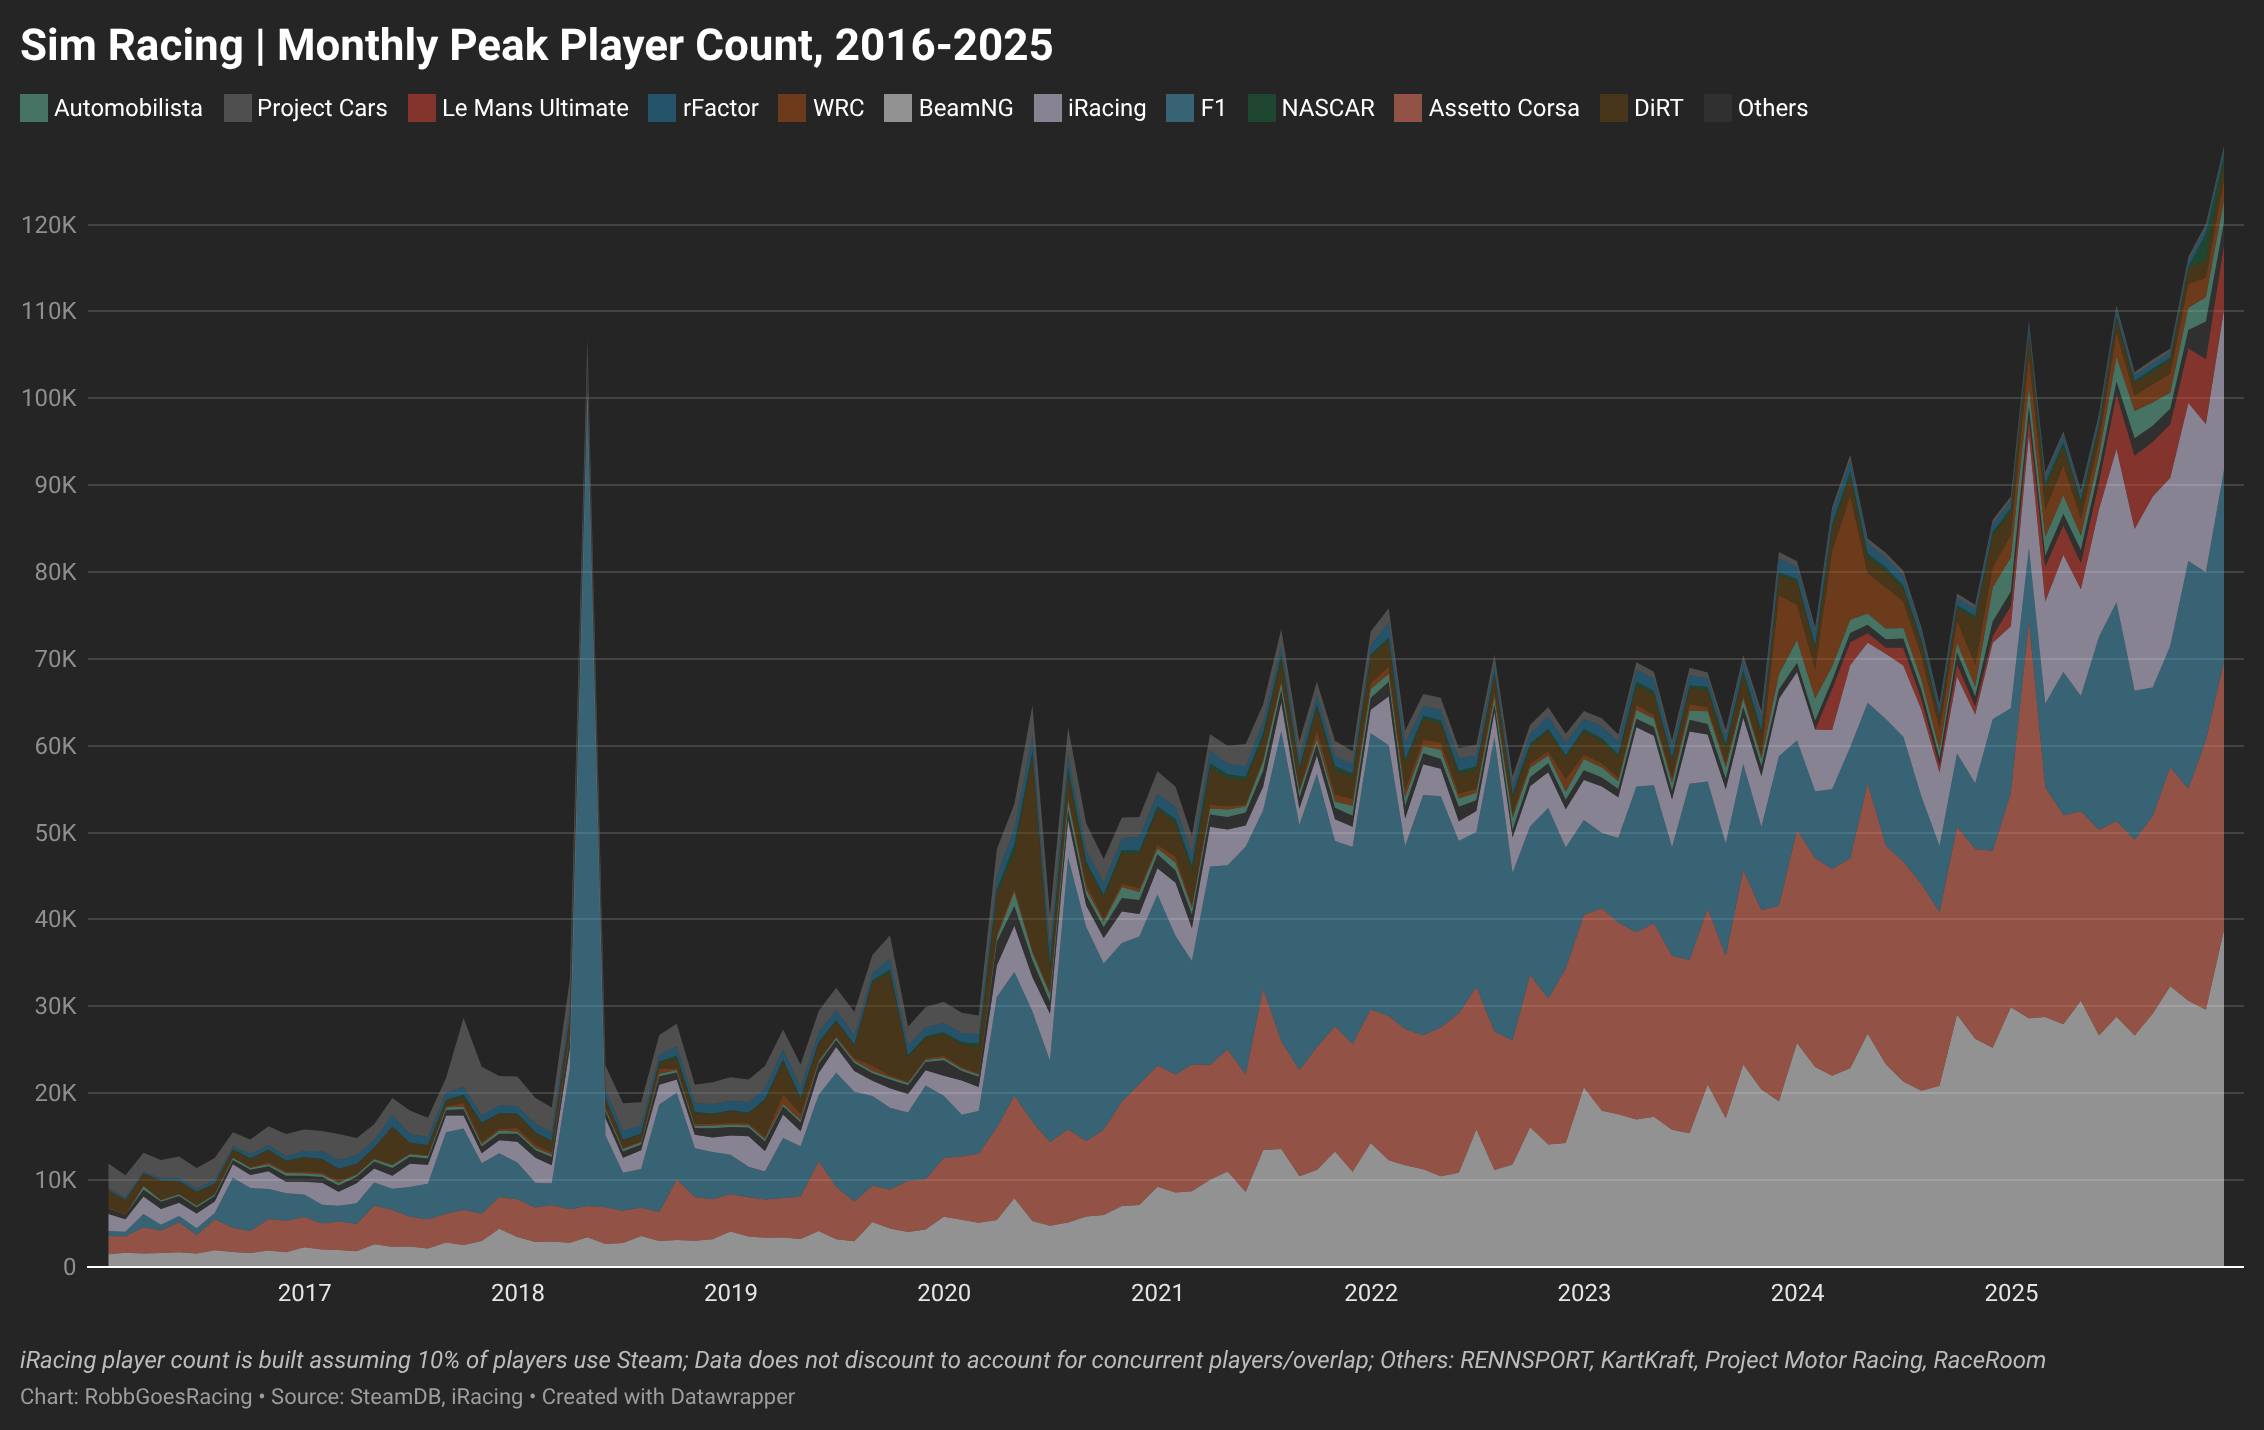The width and height of the screenshot is (2264, 1430).
Task: Click the 2018 x-axis label
Action: coord(518,1293)
